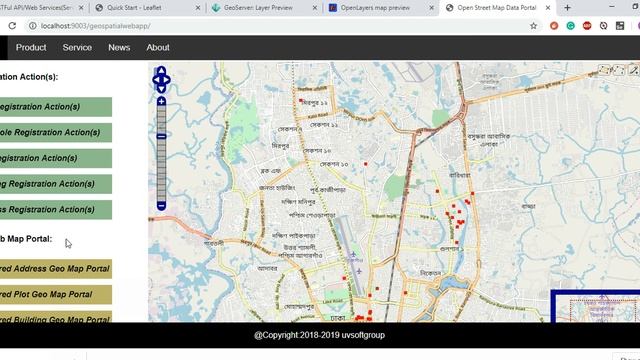The height and width of the screenshot is (360, 640).
Task: Open Plot Geo Map Portal
Action: pyautogui.click(x=56, y=294)
